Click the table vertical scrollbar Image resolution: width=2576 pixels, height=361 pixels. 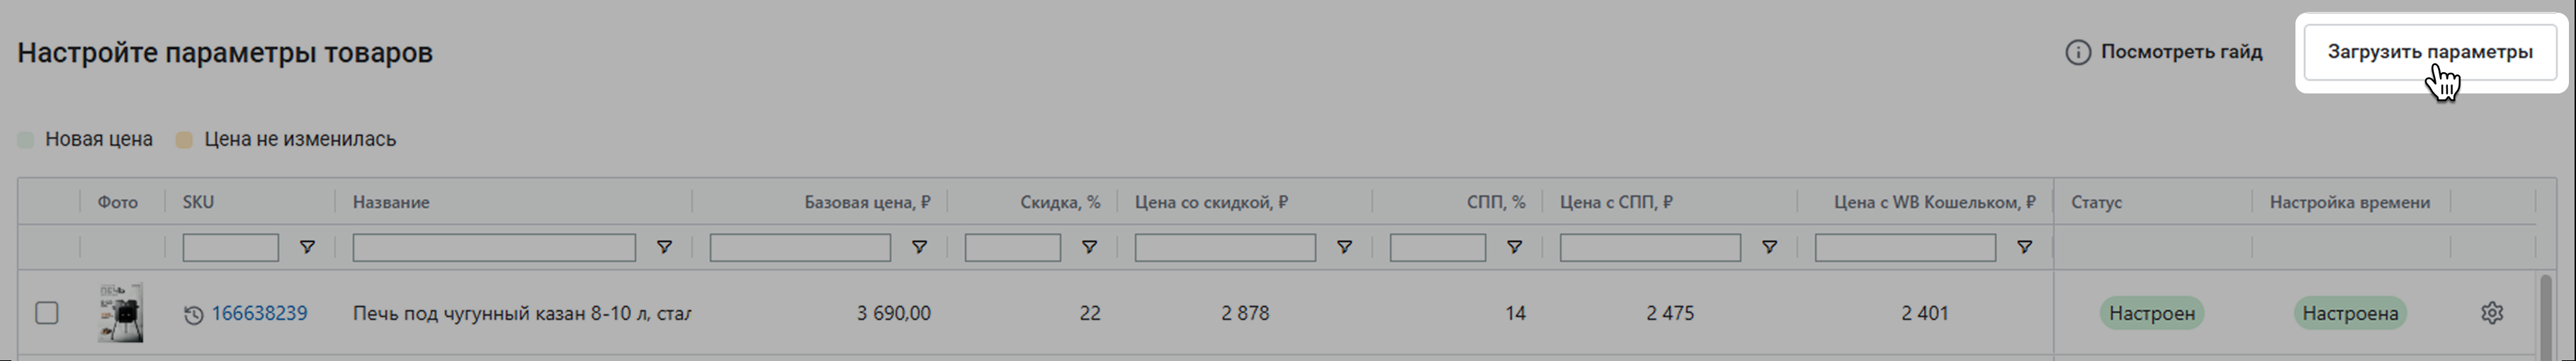pos(2546,315)
